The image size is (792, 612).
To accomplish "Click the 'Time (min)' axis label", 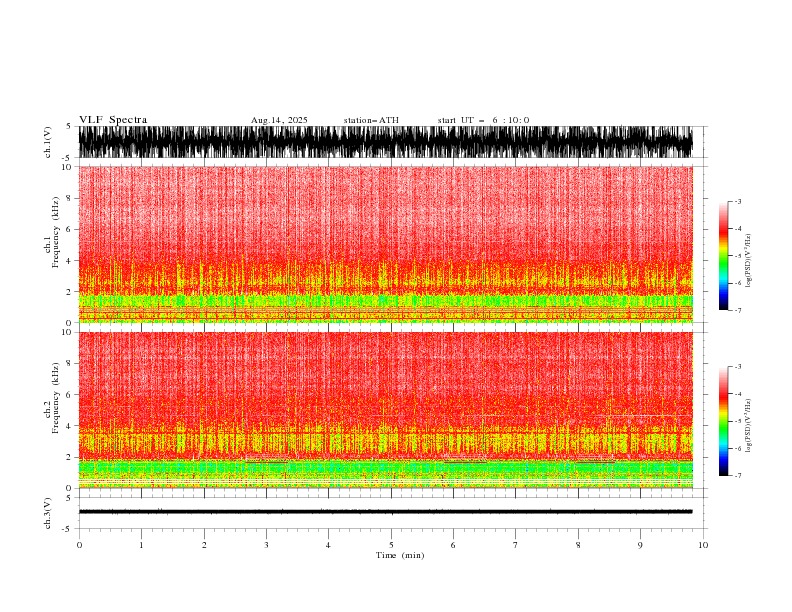I will [x=400, y=555].
